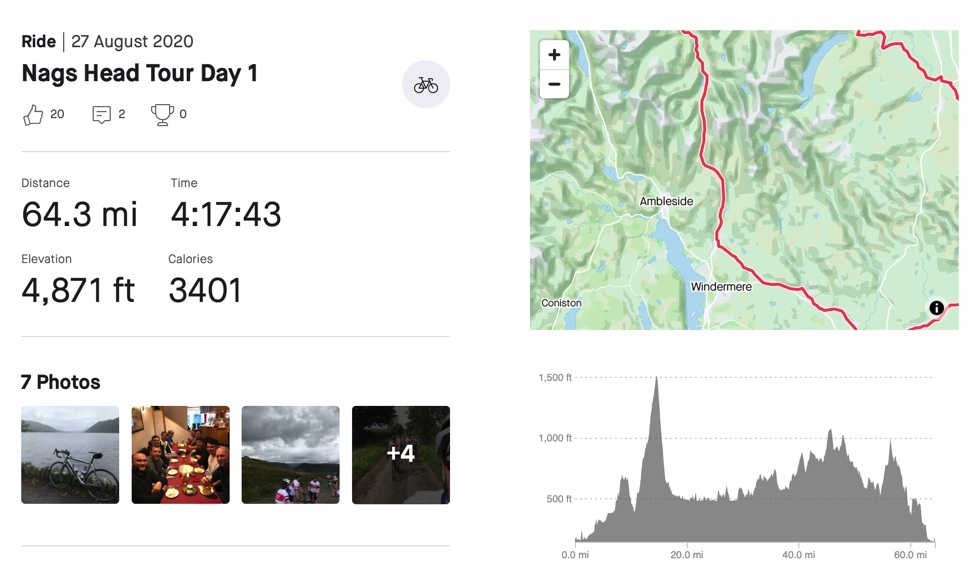Zoom in on the map

click(x=554, y=56)
